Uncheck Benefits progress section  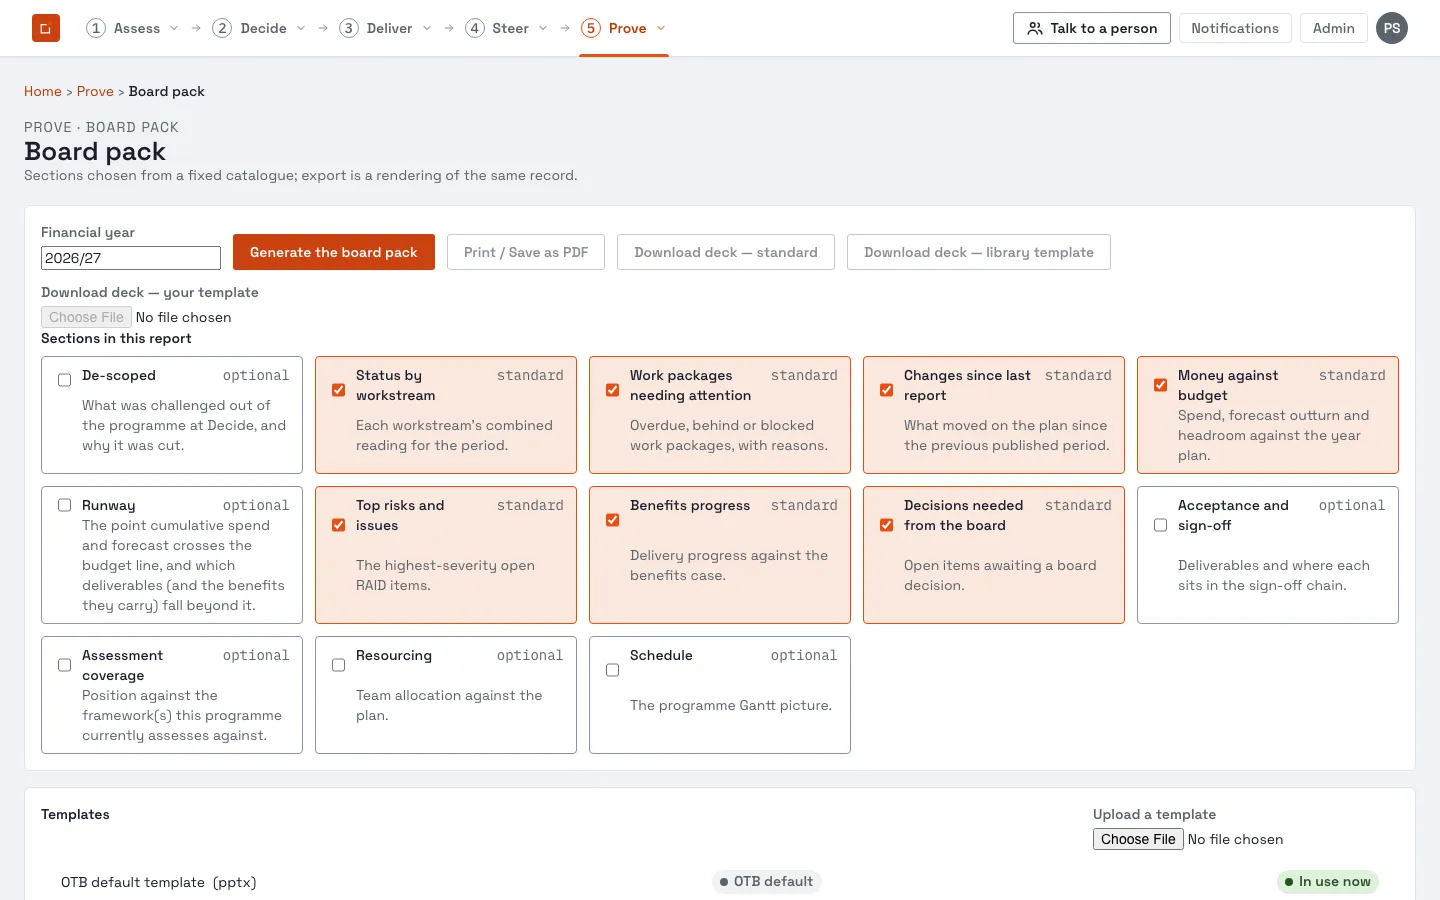(612, 520)
